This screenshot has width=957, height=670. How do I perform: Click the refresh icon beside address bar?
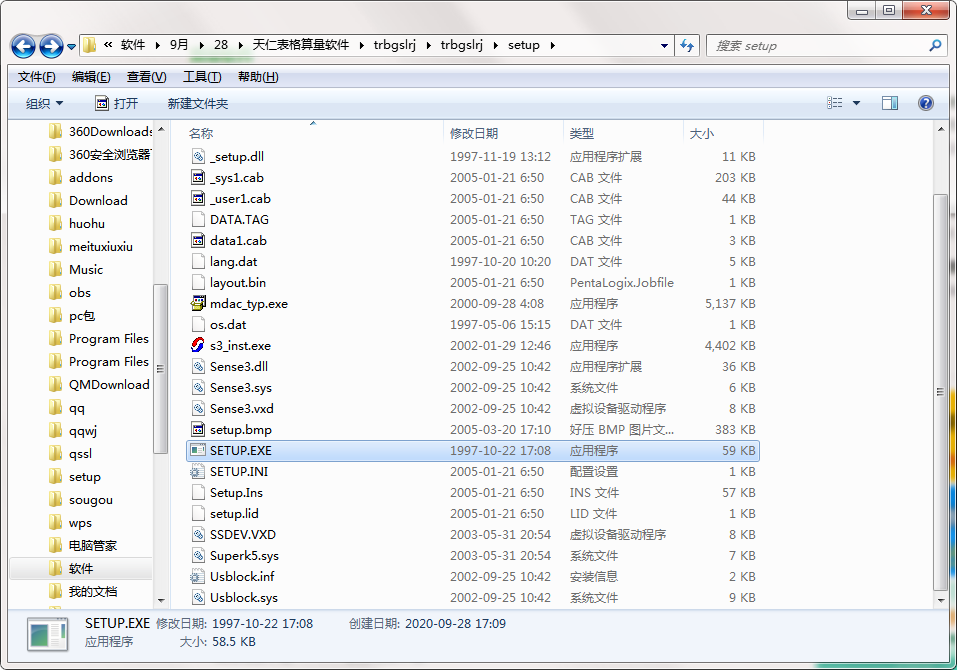(x=687, y=45)
